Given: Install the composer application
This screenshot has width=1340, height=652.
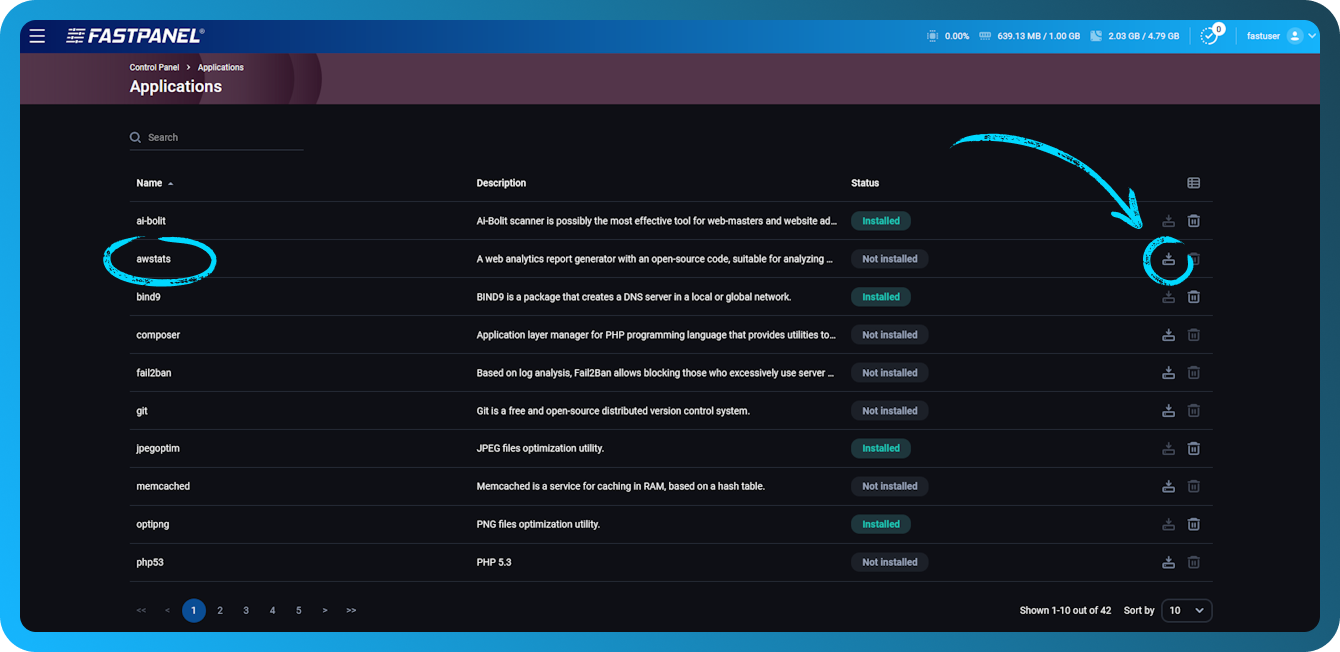Looking at the screenshot, I should click(1168, 334).
